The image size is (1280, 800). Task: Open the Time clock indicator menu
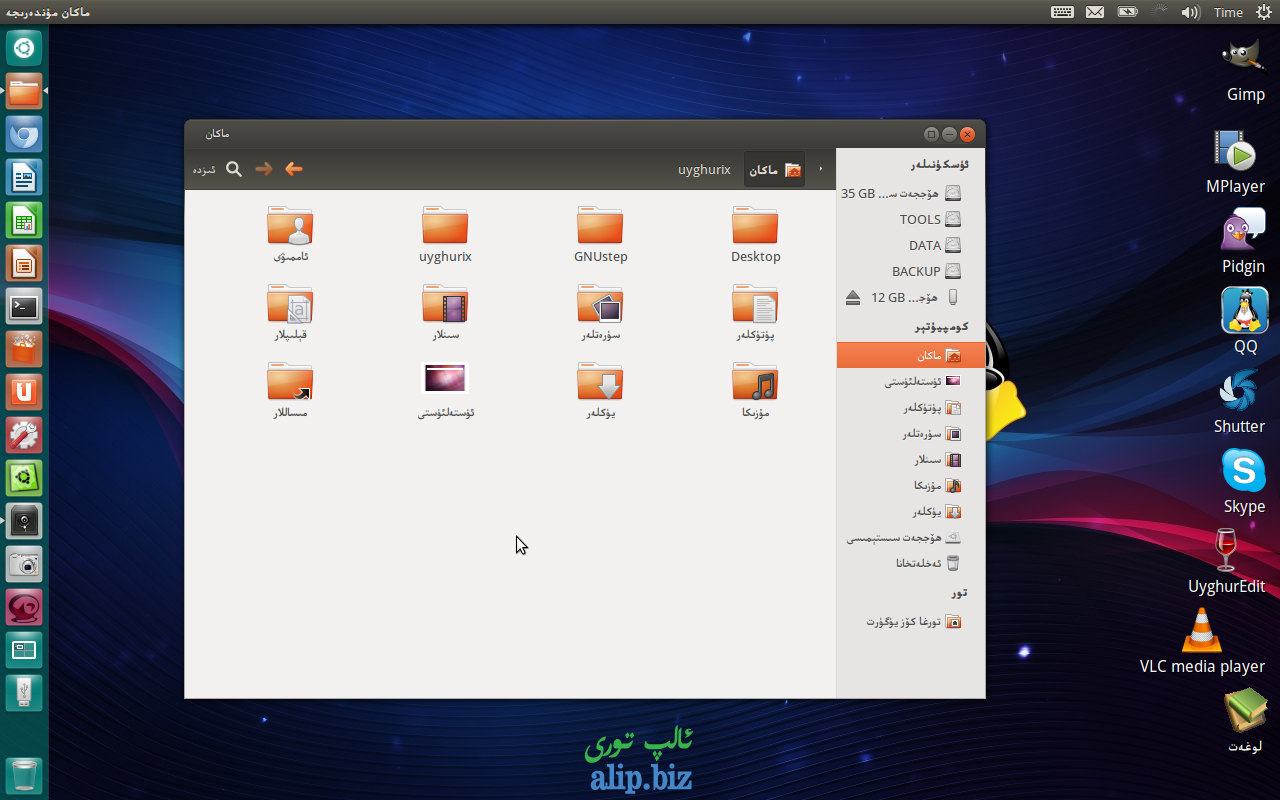[1228, 12]
